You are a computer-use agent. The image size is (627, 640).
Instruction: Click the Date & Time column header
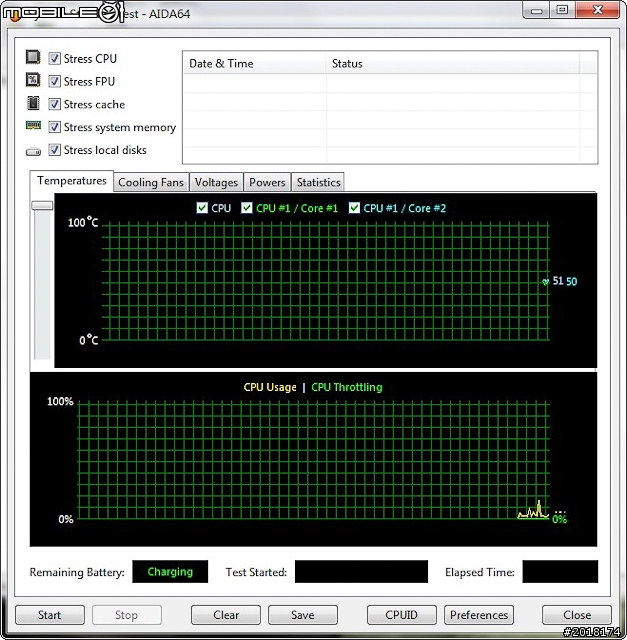(x=255, y=64)
